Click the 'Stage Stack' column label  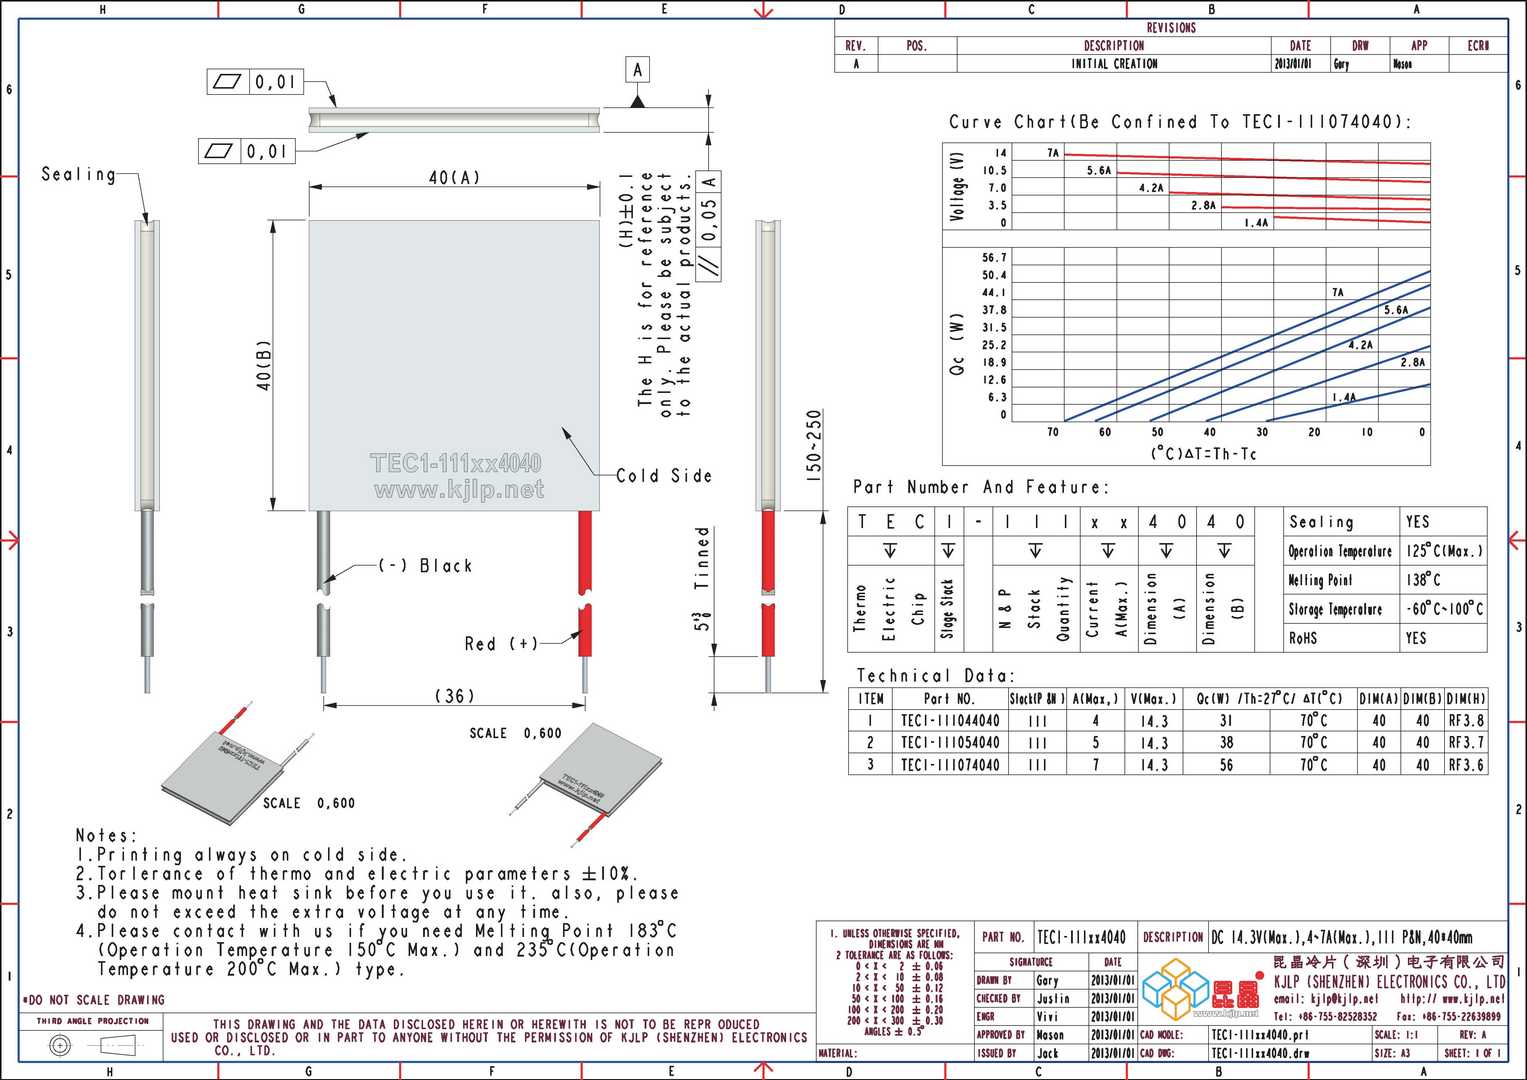tap(947, 608)
